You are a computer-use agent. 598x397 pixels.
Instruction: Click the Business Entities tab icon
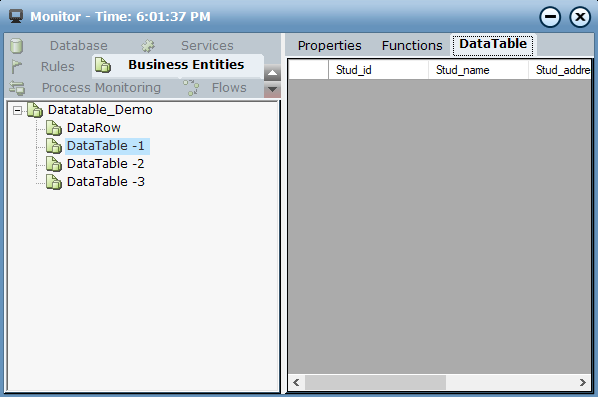(103, 65)
